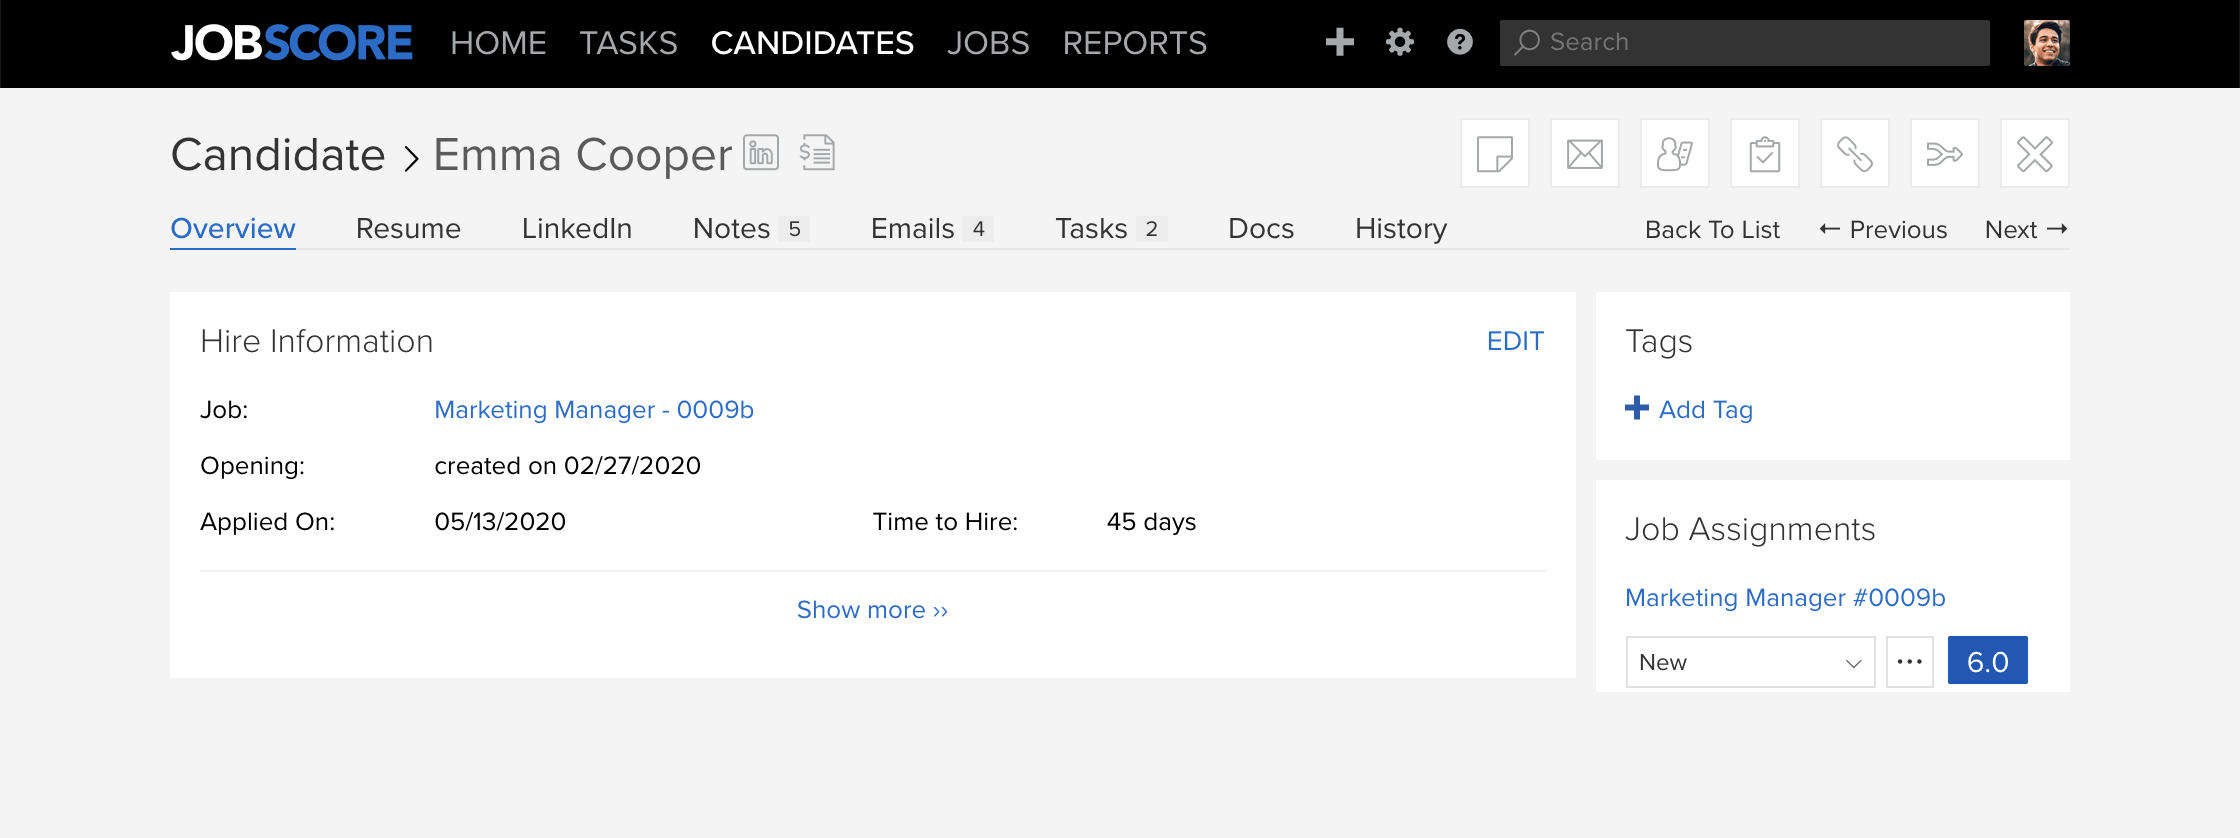The image size is (2240, 838).
Task: Click Add Tag link
Action: pos(1689,409)
